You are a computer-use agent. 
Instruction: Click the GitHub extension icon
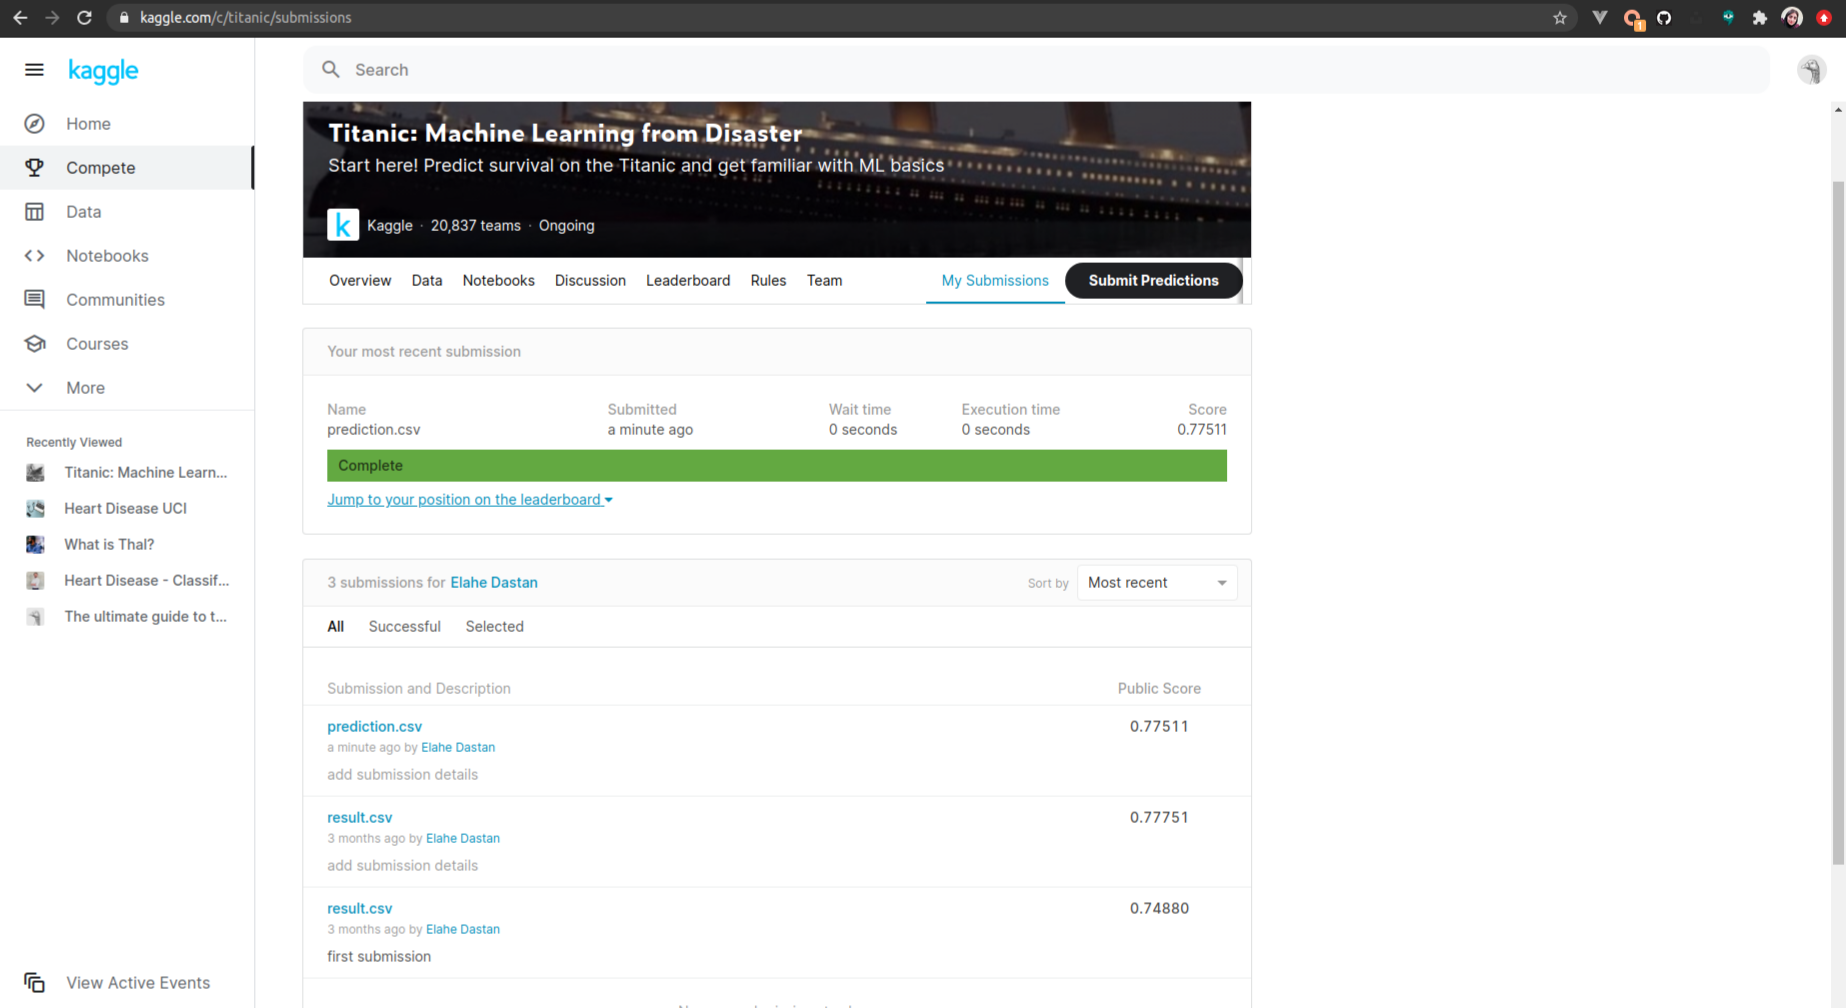(1664, 18)
